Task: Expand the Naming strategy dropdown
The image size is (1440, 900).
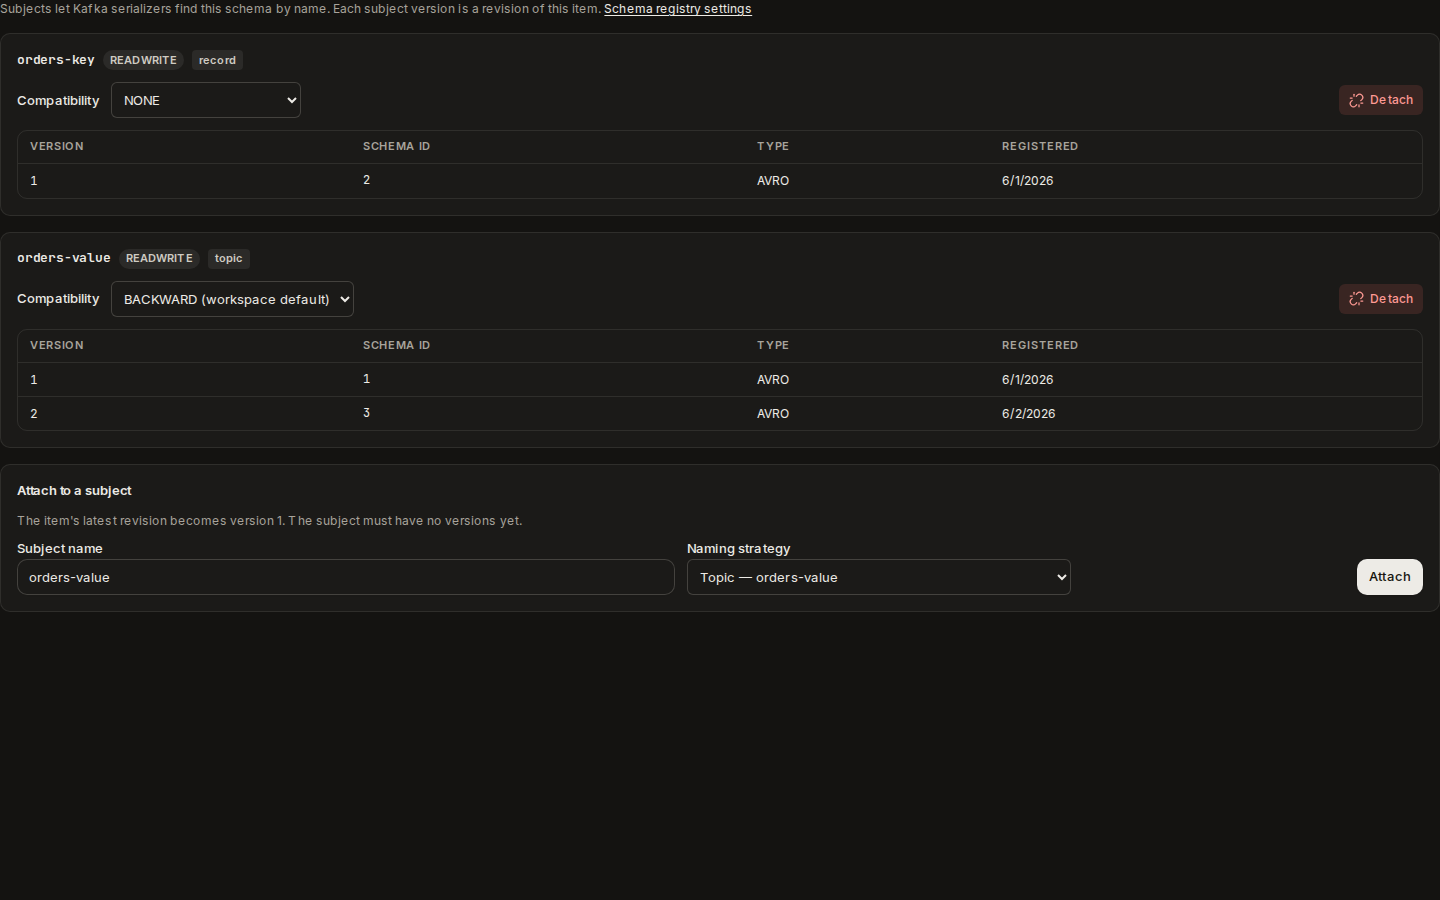Action: (x=879, y=577)
